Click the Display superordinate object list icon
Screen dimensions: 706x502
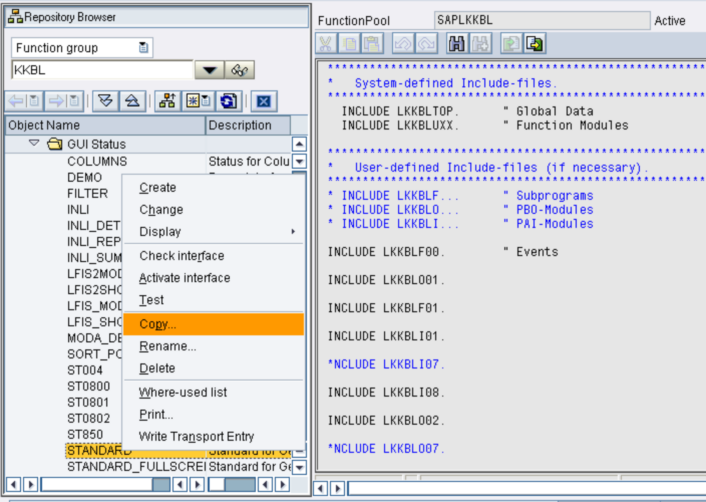click(x=168, y=101)
